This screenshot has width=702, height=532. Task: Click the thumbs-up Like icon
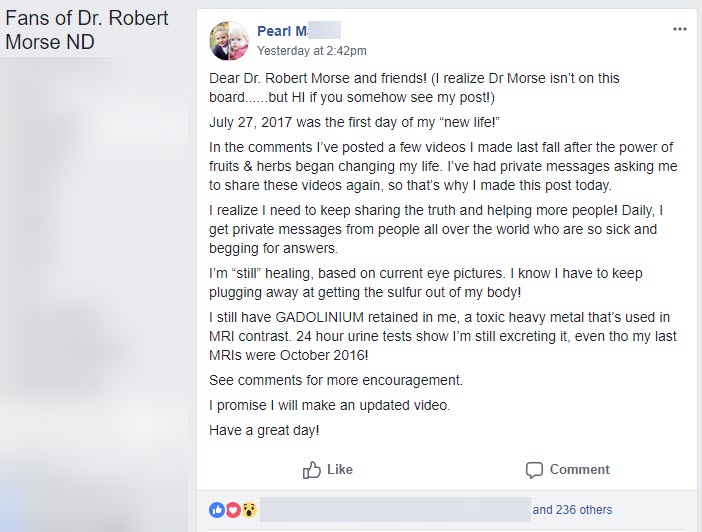(x=312, y=470)
